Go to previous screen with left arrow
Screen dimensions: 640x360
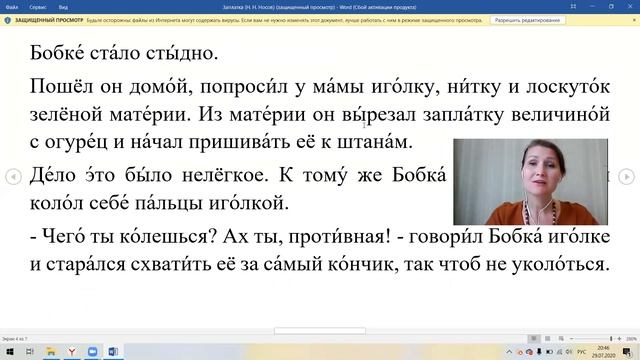tap(13, 177)
